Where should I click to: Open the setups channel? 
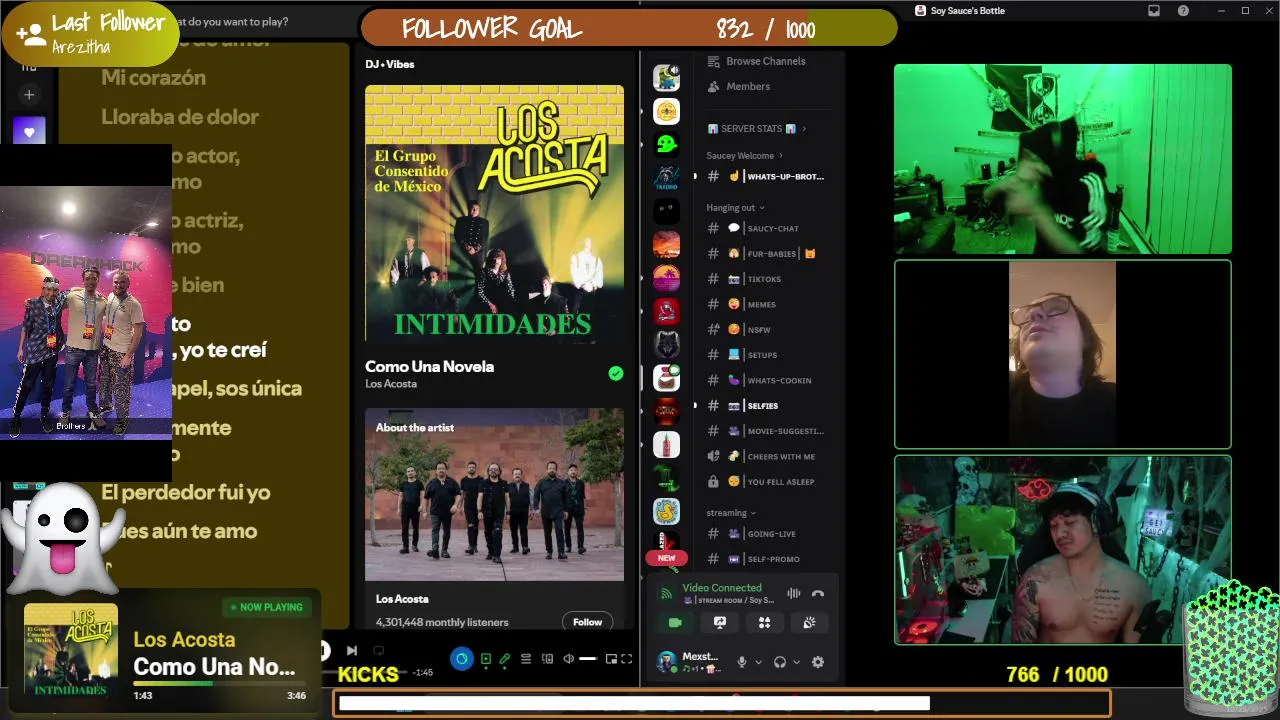click(x=767, y=355)
